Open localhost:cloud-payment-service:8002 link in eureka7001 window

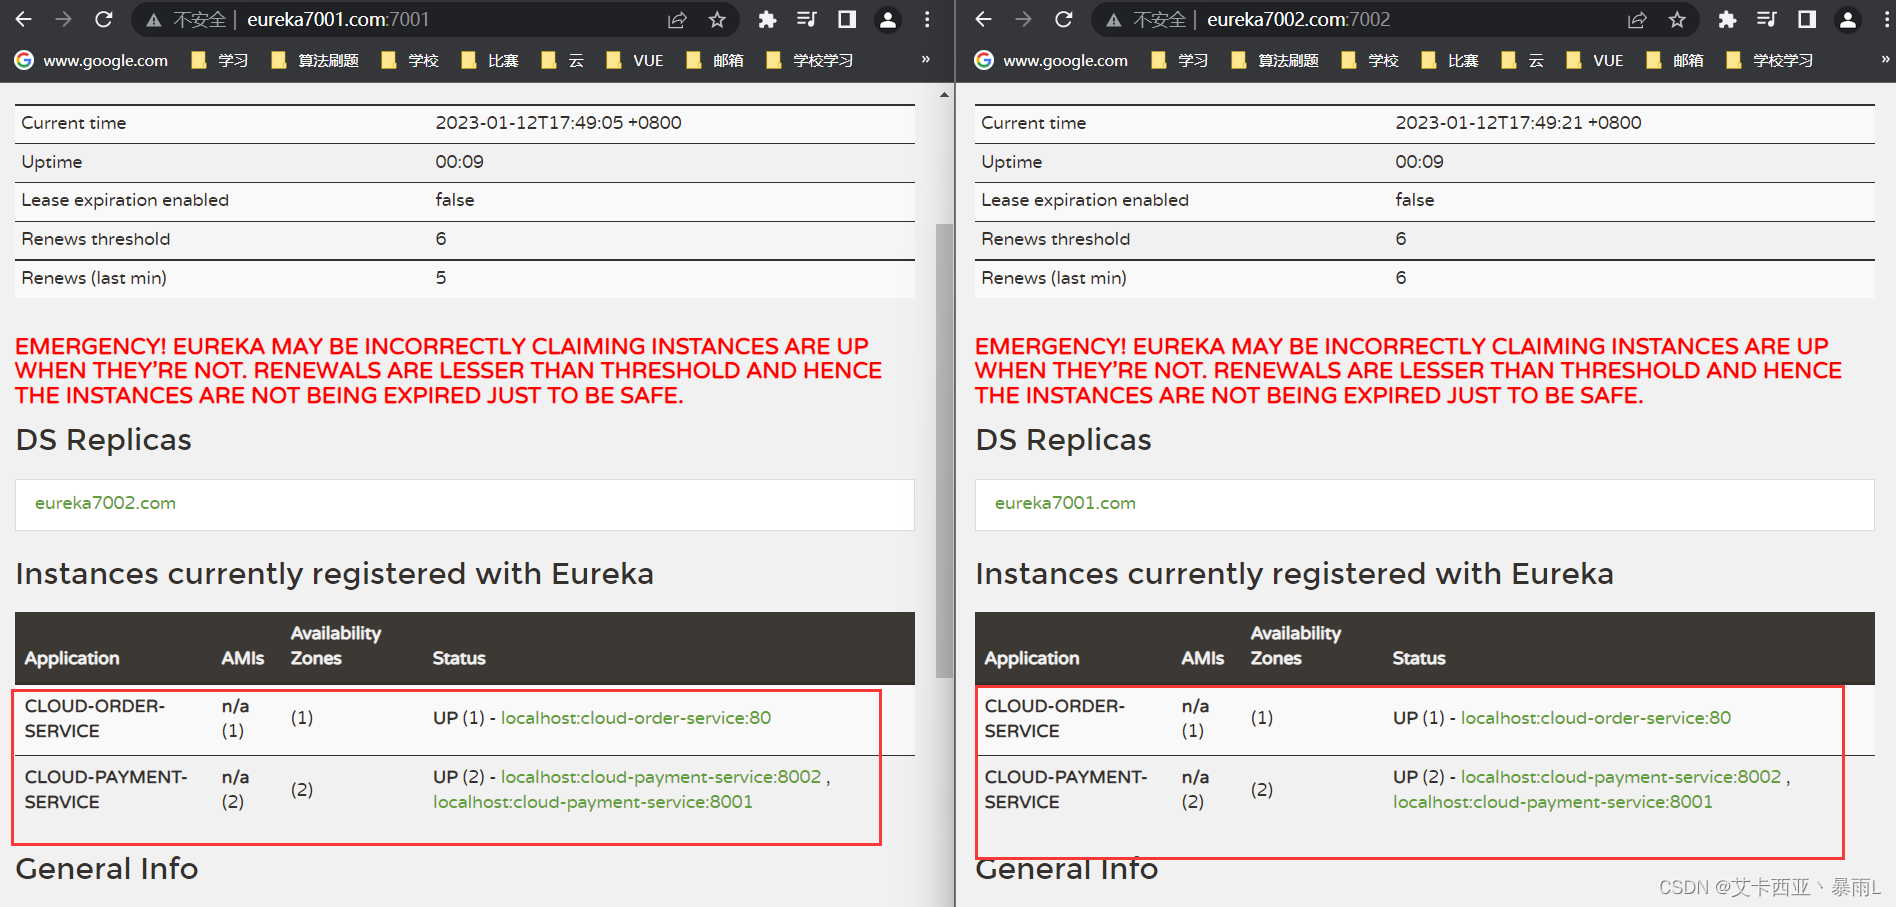click(x=661, y=777)
